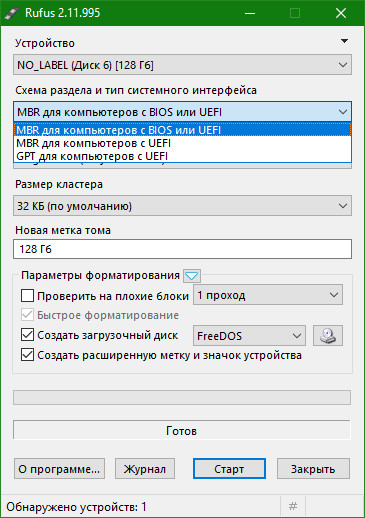
Task: Close the partition scheme combo box
Action: tap(182, 112)
